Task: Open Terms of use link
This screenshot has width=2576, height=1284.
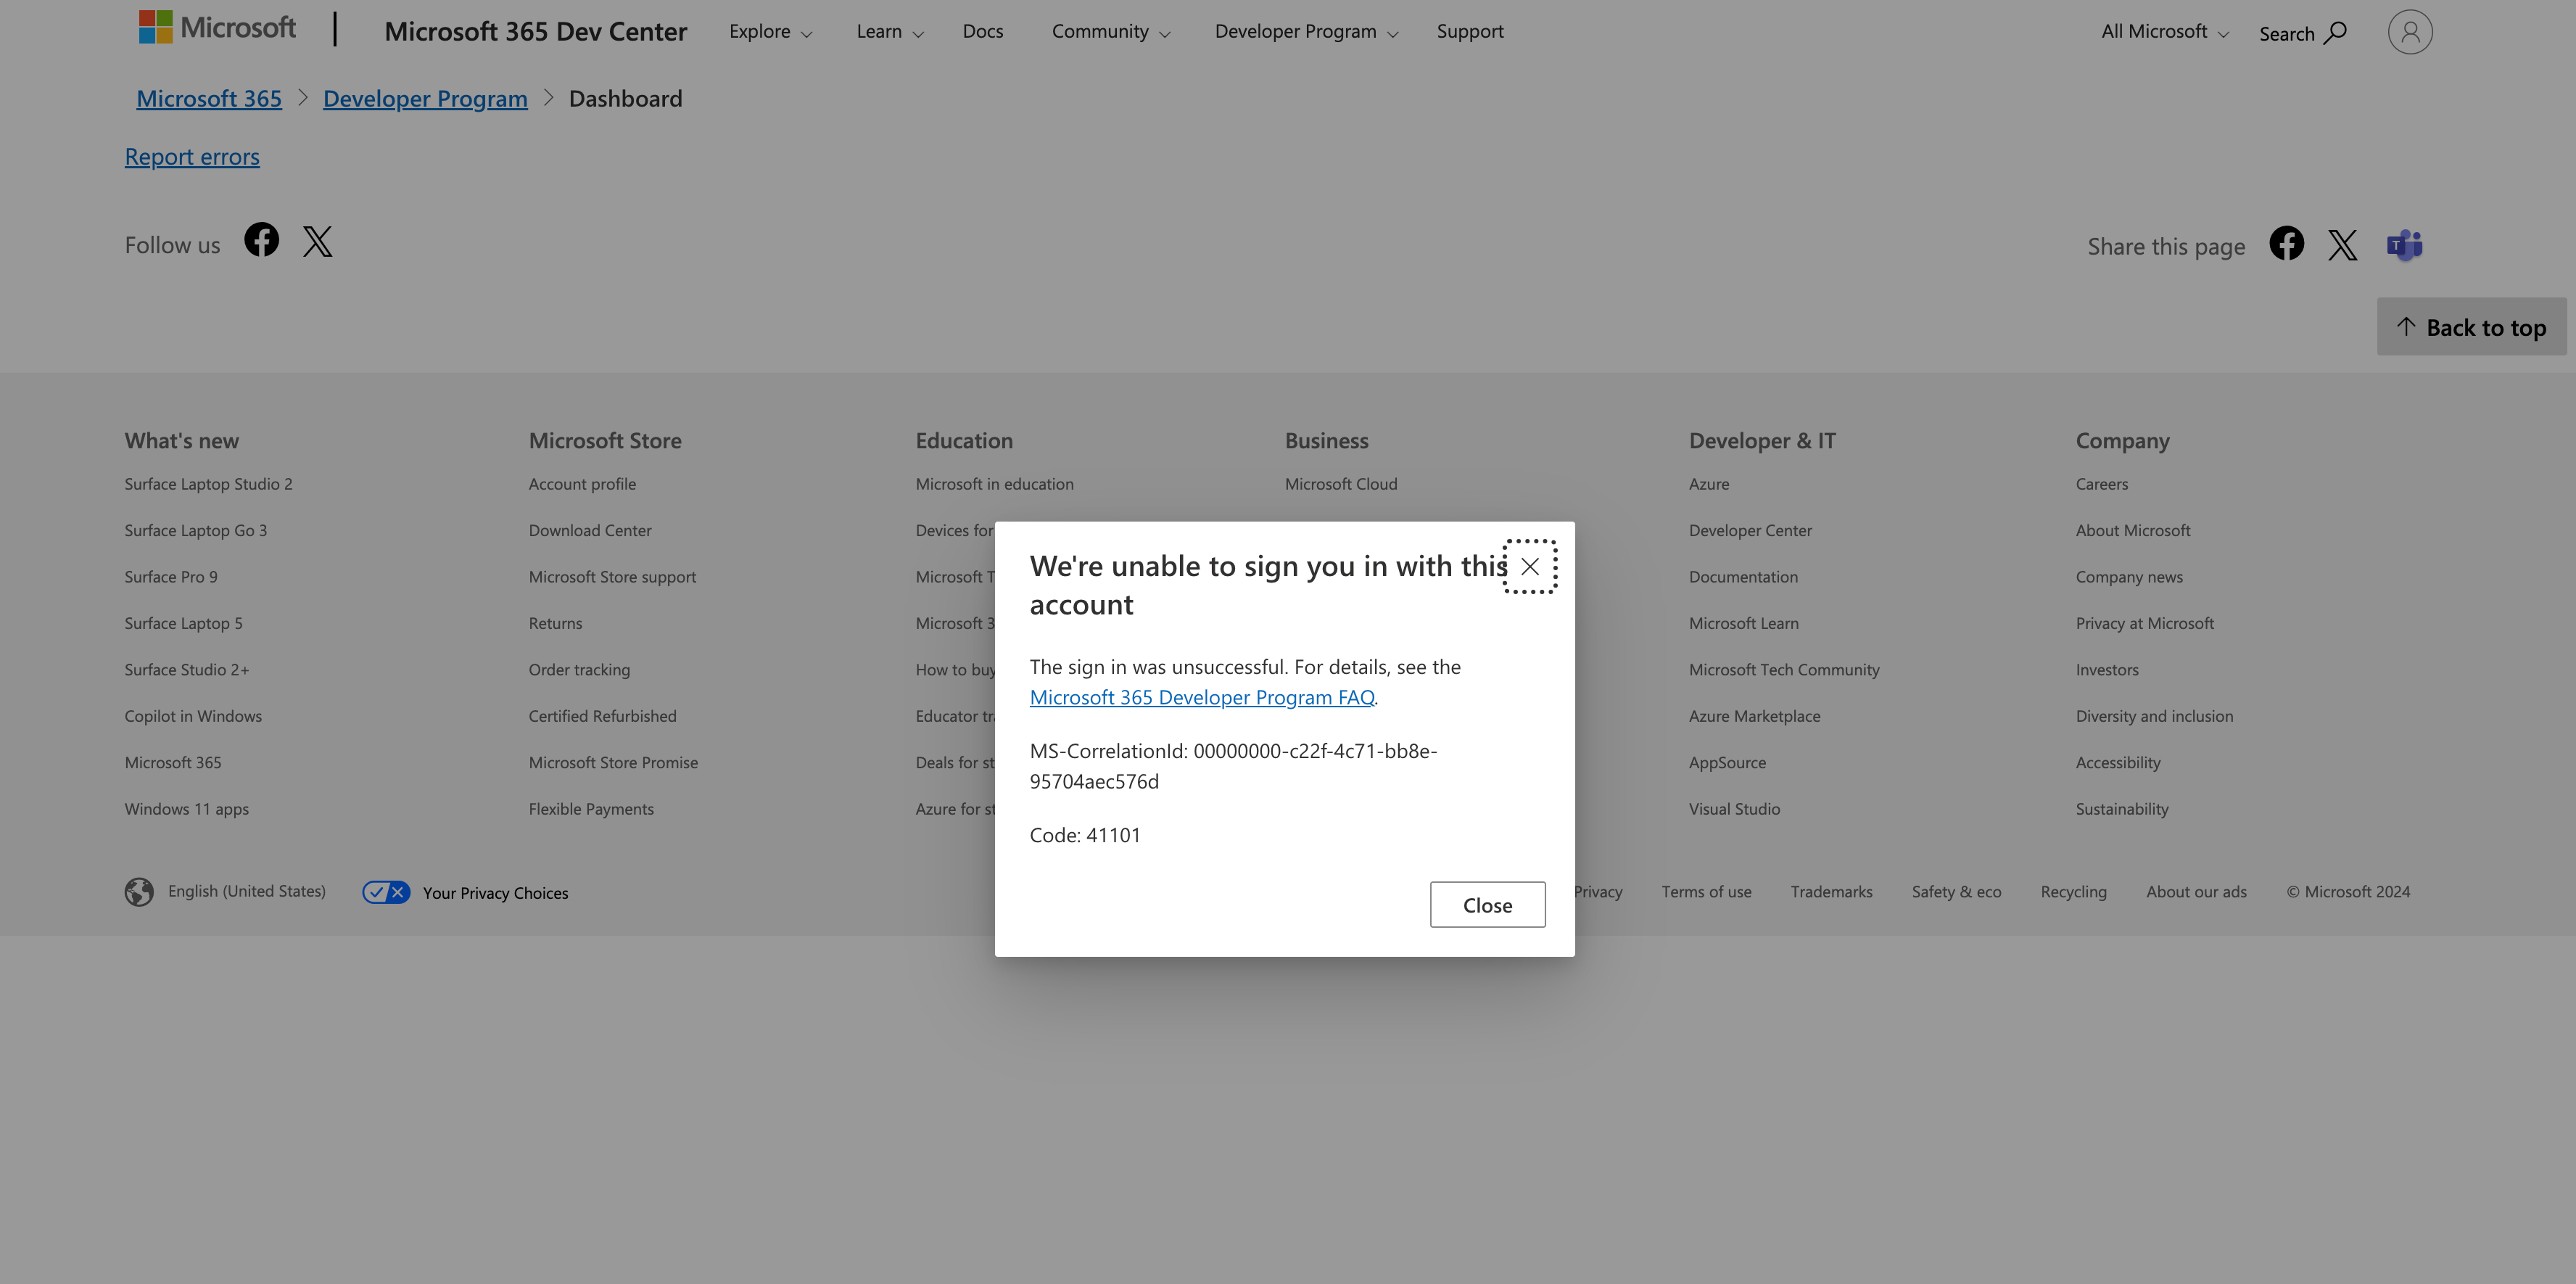Action: (x=1706, y=892)
